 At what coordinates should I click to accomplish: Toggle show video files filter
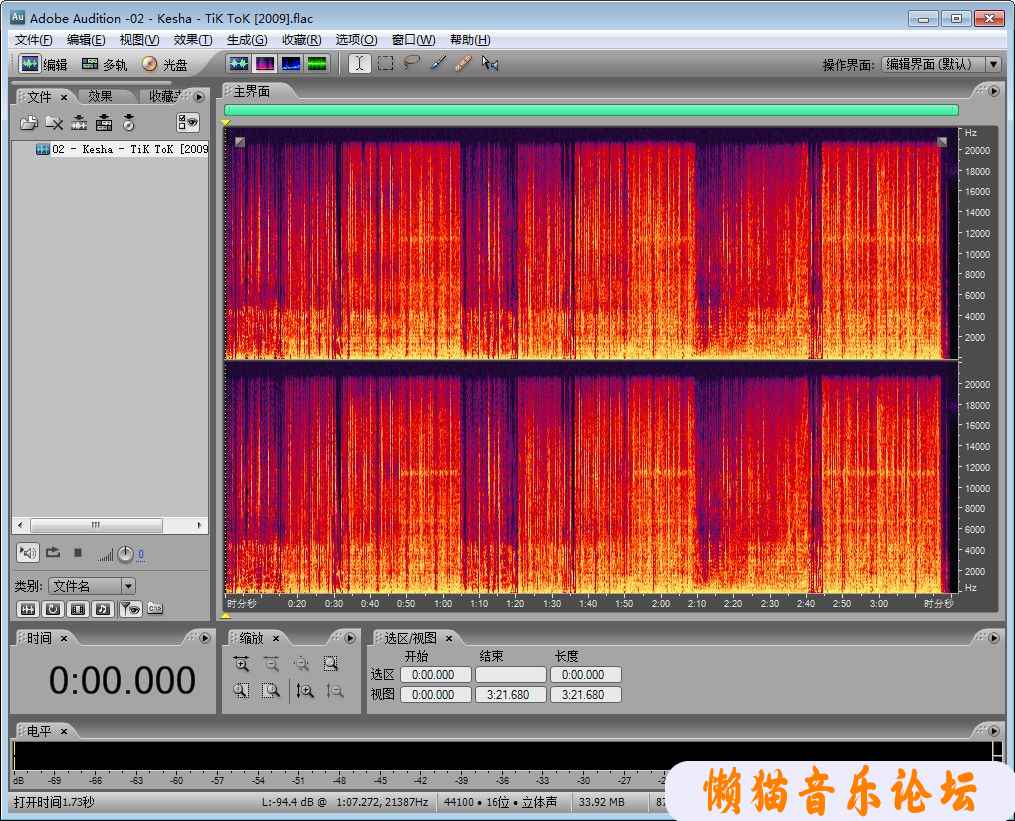click(x=78, y=609)
